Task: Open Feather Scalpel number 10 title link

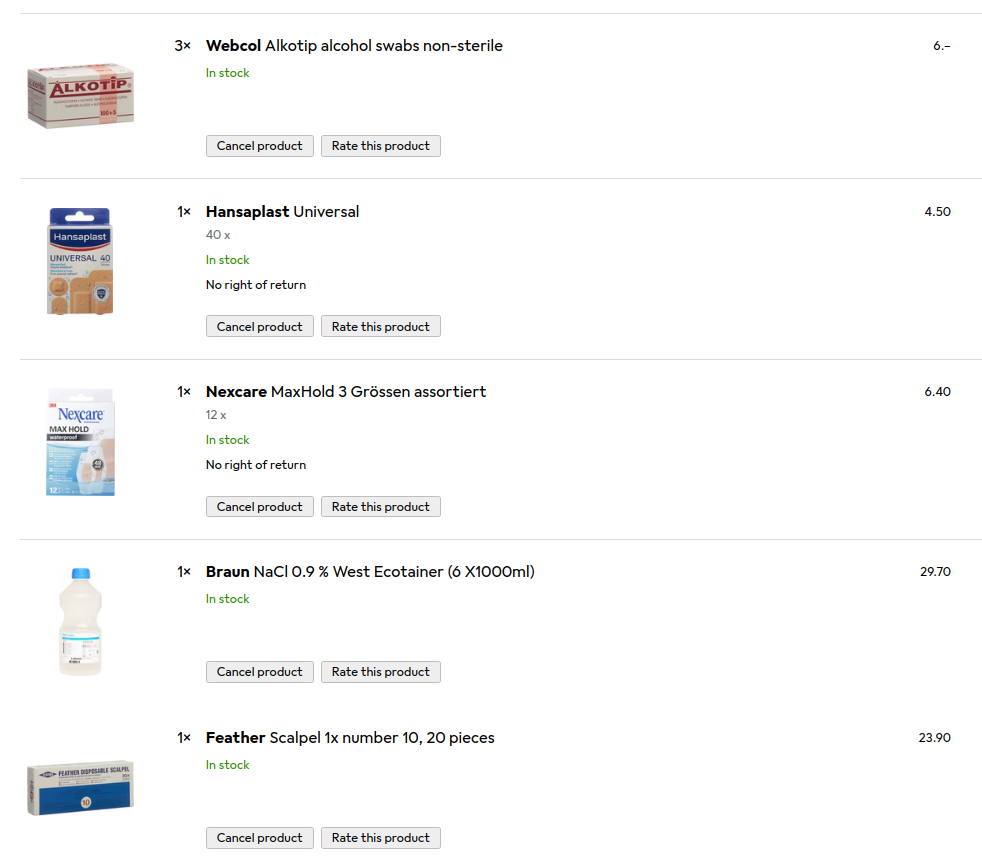Action: (x=350, y=738)
